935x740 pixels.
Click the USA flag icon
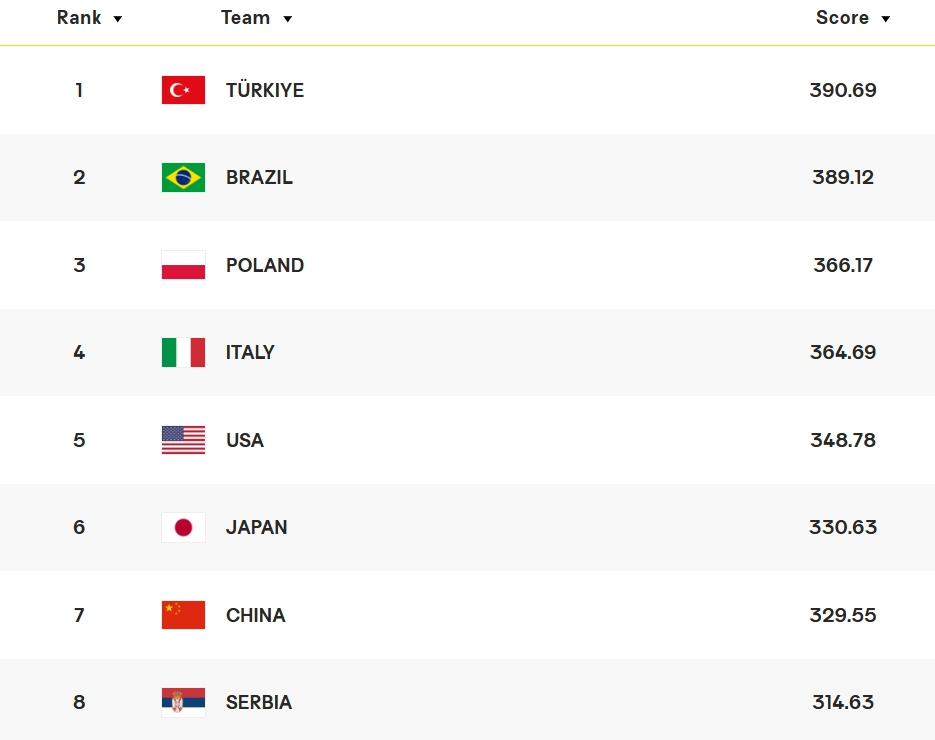coord(183,440)
